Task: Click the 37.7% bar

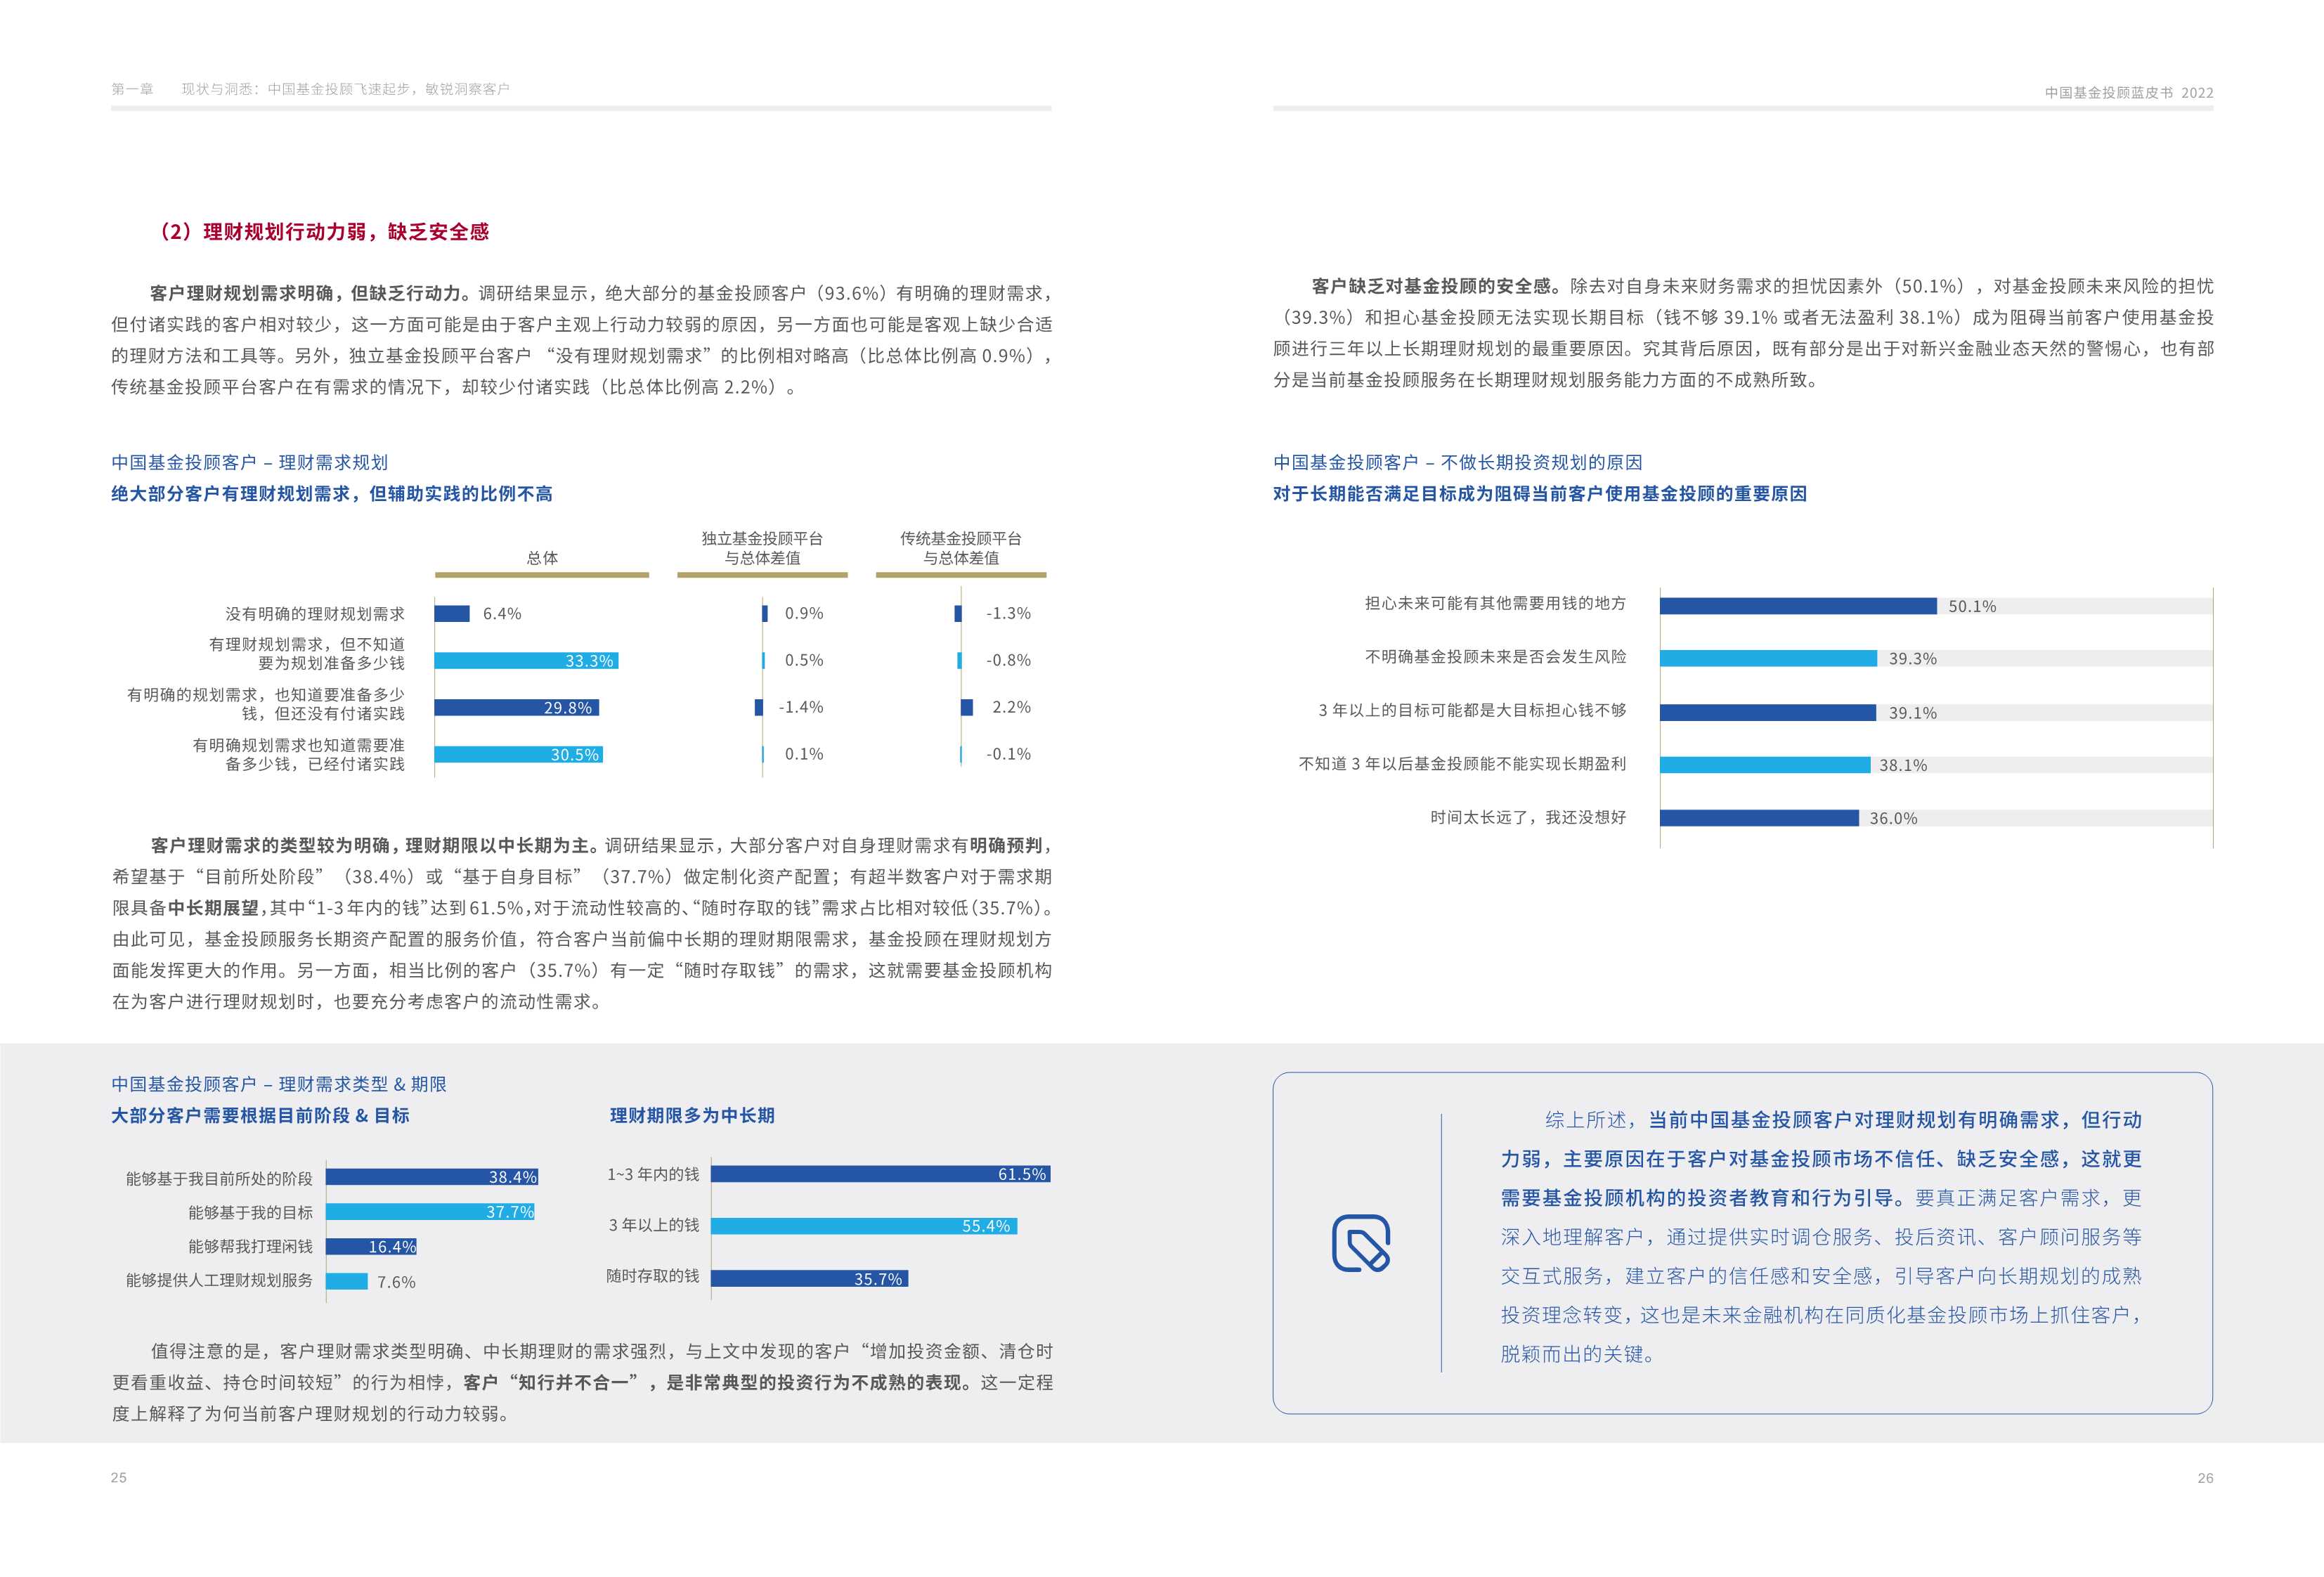Action: coord(430,1212)
